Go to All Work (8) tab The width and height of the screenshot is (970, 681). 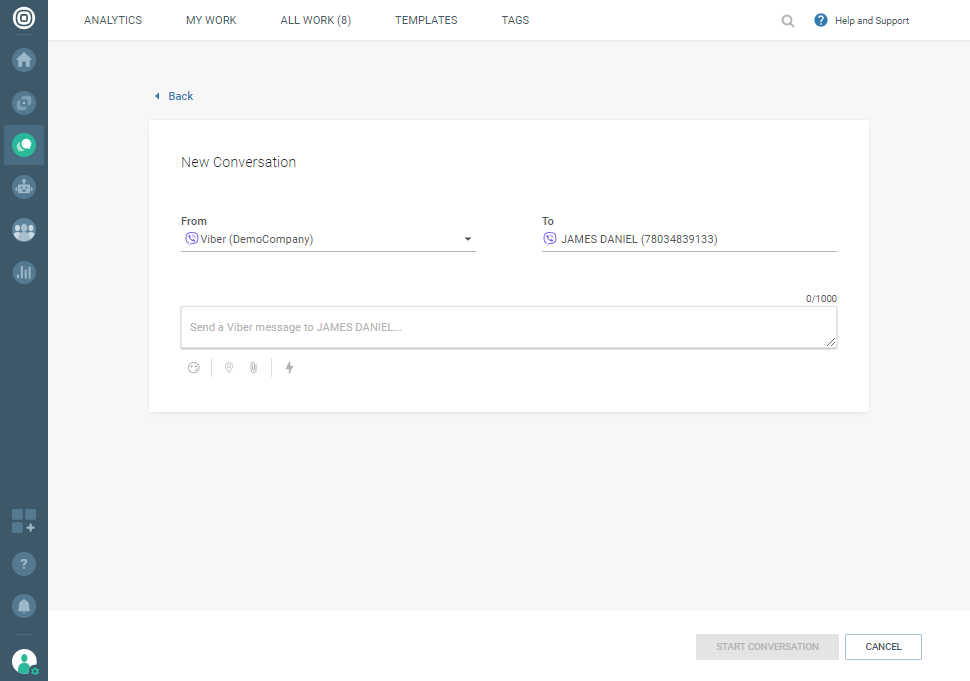pyautogui.click(x=315, y=21)
